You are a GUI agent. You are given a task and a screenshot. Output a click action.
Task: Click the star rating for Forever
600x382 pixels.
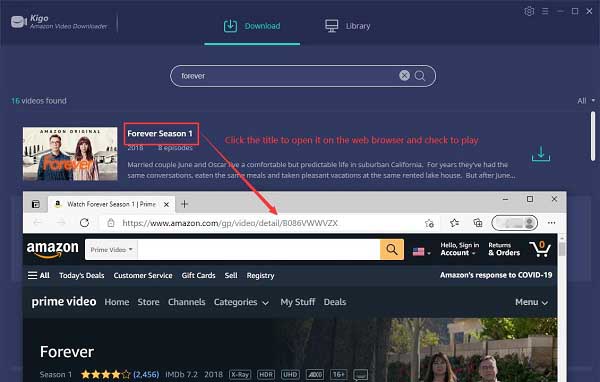[x=106, y=374]
